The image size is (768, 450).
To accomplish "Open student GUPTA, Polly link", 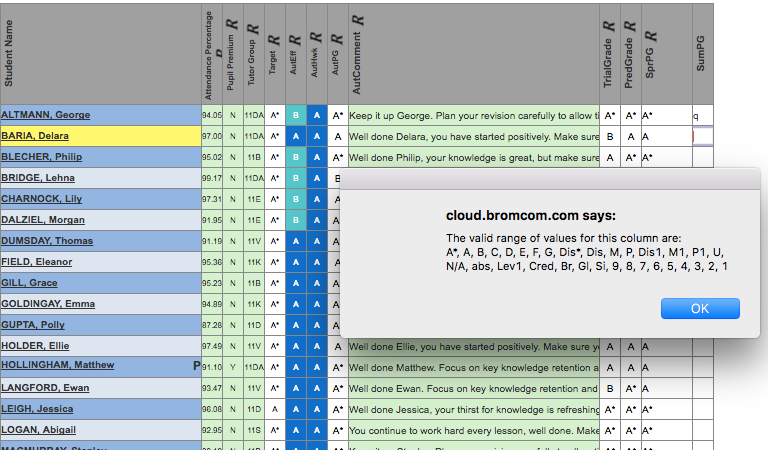I will tap(33, 325).
